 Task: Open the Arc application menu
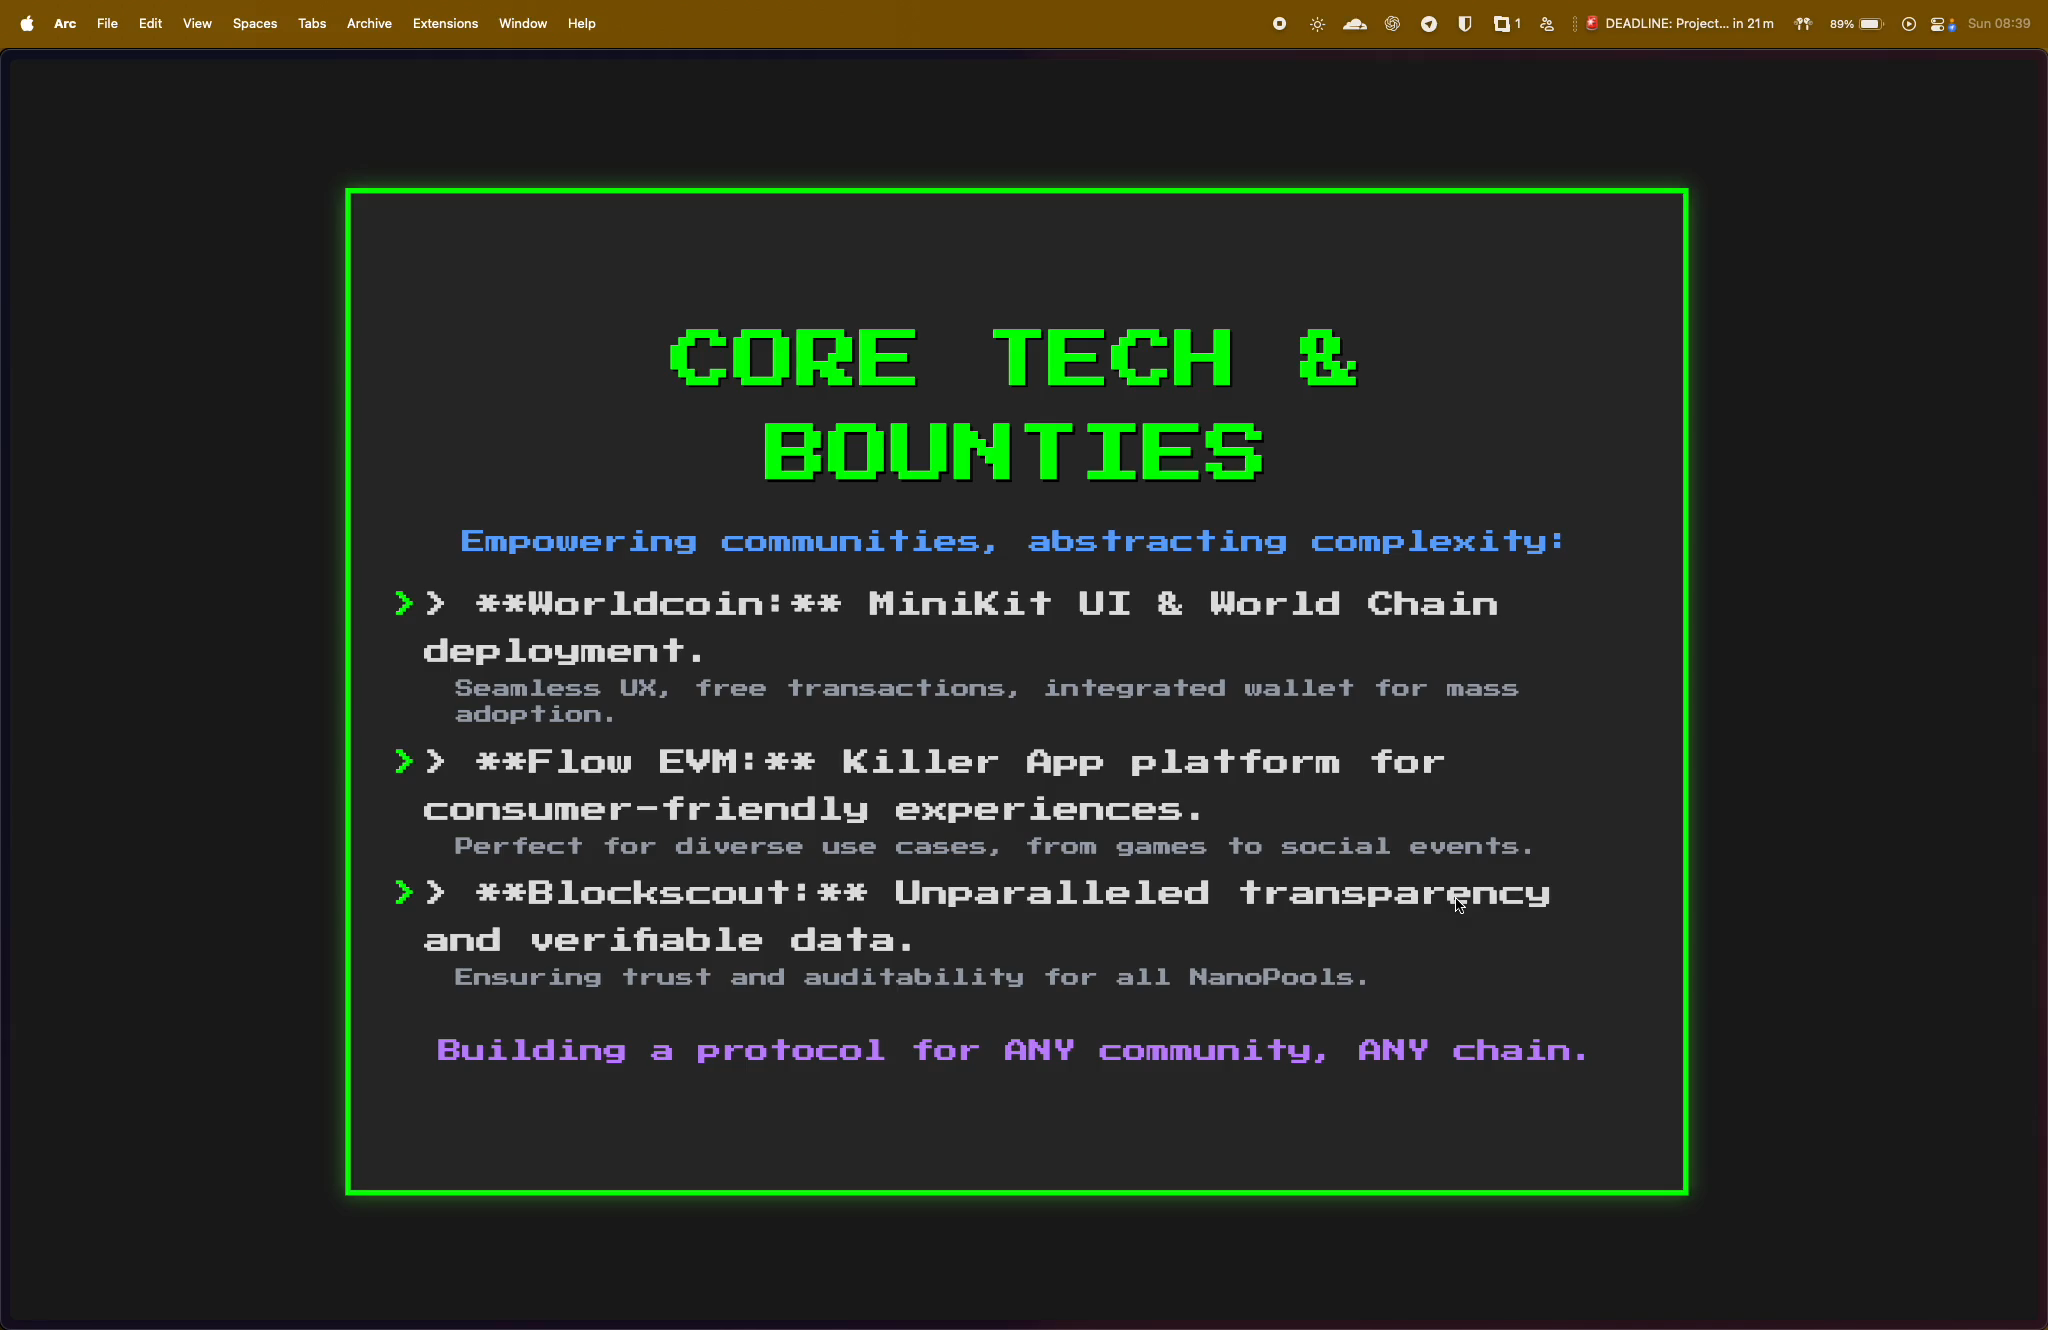65,23
